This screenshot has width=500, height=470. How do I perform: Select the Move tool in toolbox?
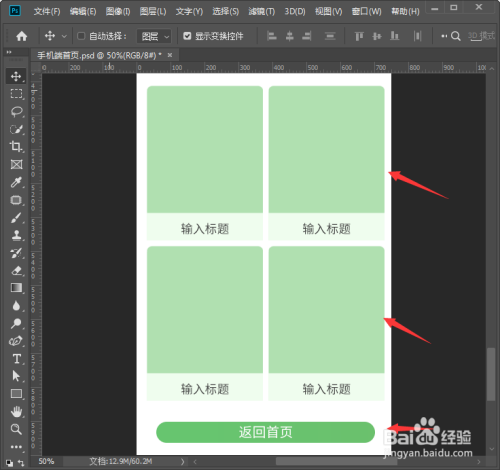(x=16, y=76)
